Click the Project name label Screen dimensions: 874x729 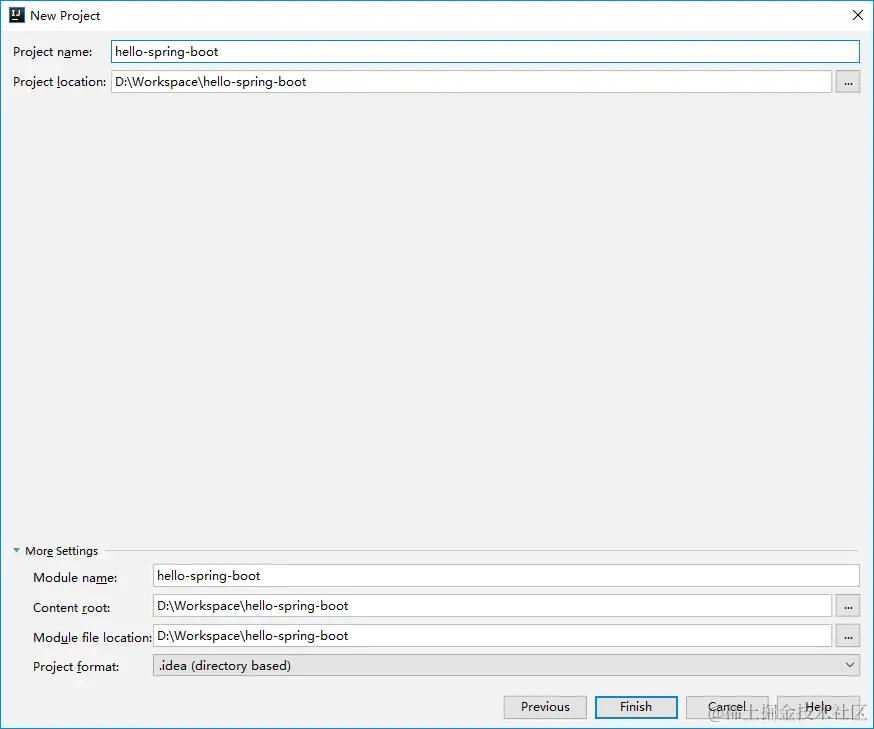click(x=52, y=52)
